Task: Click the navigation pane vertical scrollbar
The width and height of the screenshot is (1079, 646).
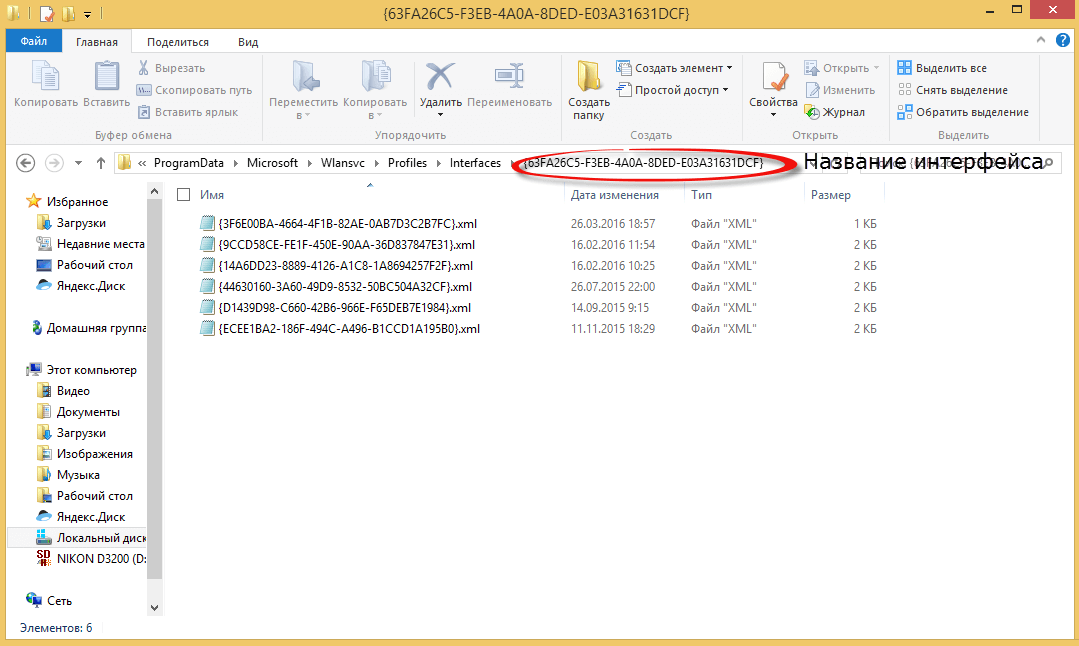Action: 155,400
